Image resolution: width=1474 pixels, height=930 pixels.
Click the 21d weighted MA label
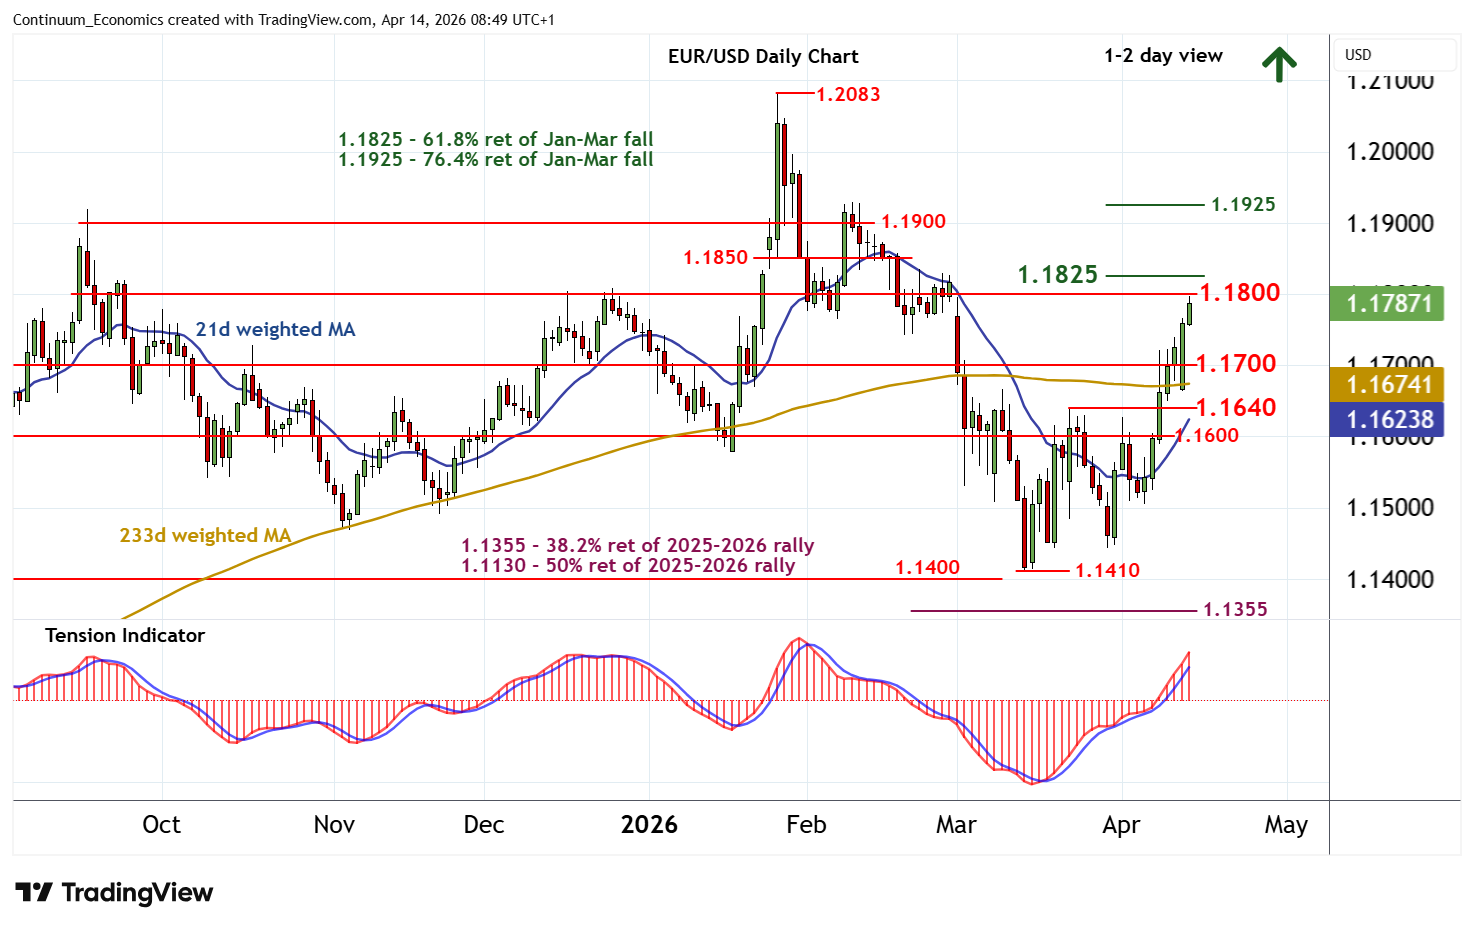pos(275,330)
